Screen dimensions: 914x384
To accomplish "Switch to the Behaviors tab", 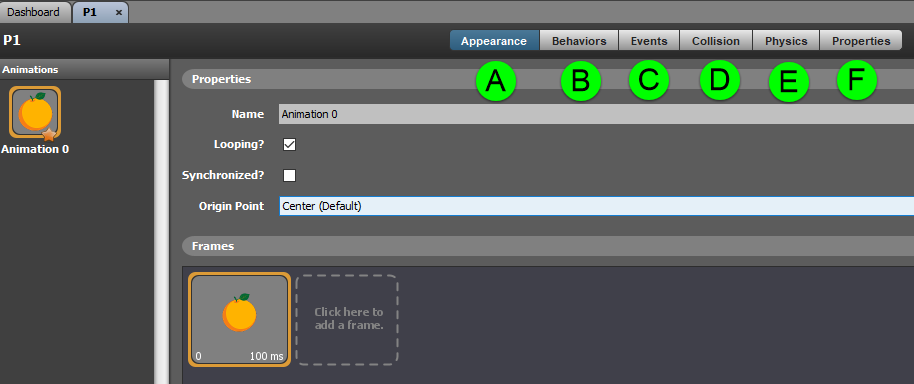I will 579,41.
